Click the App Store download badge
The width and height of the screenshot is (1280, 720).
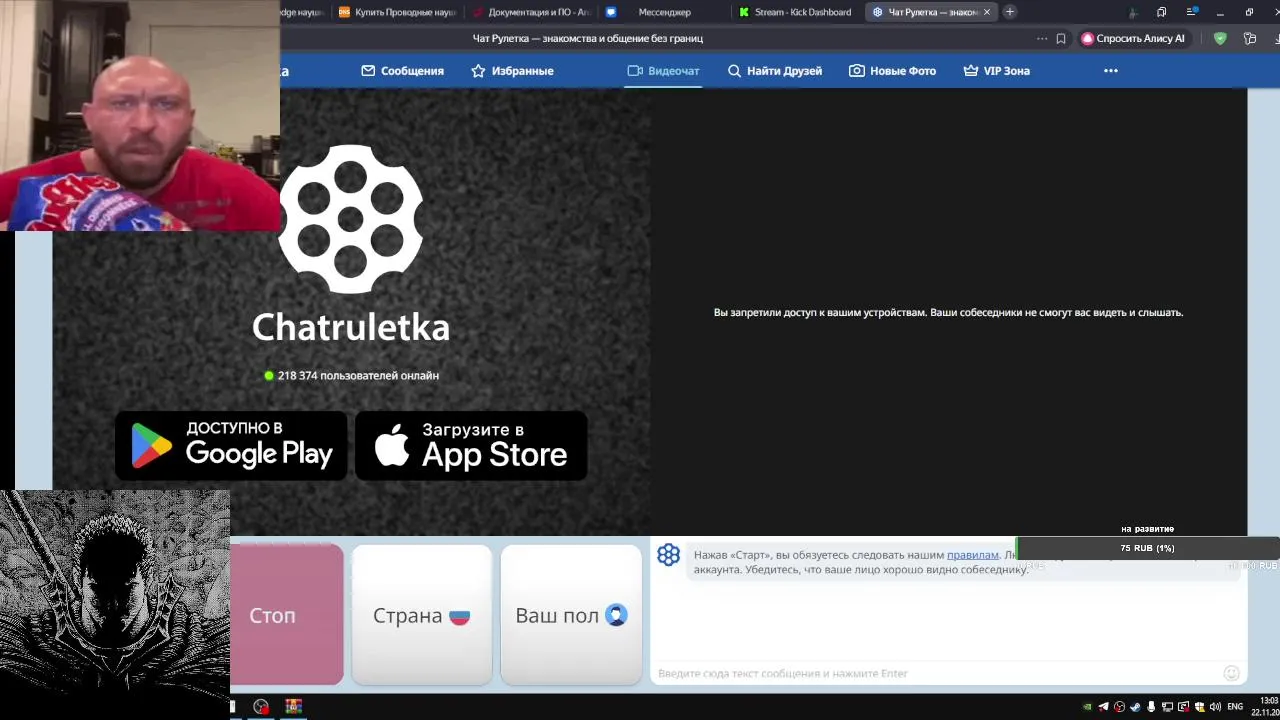pos(471,445)
